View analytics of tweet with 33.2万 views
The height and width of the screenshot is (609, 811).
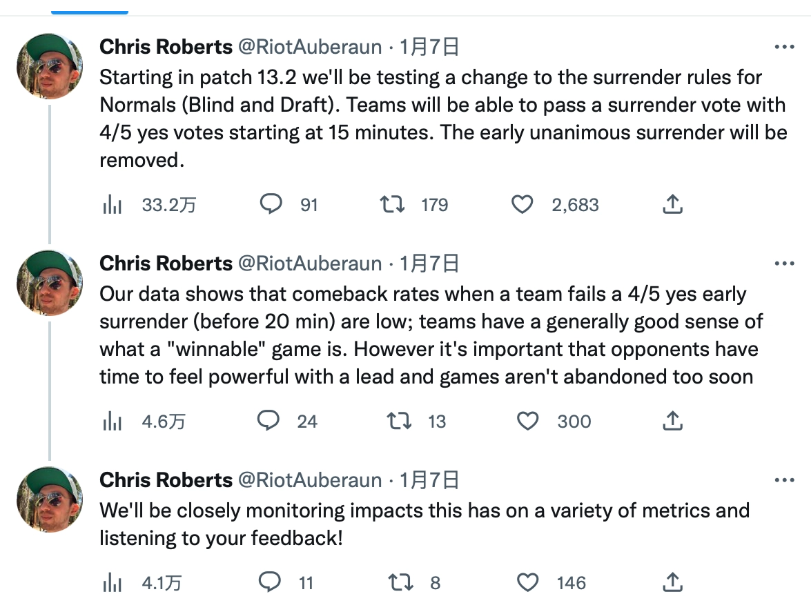coord(112,205)
